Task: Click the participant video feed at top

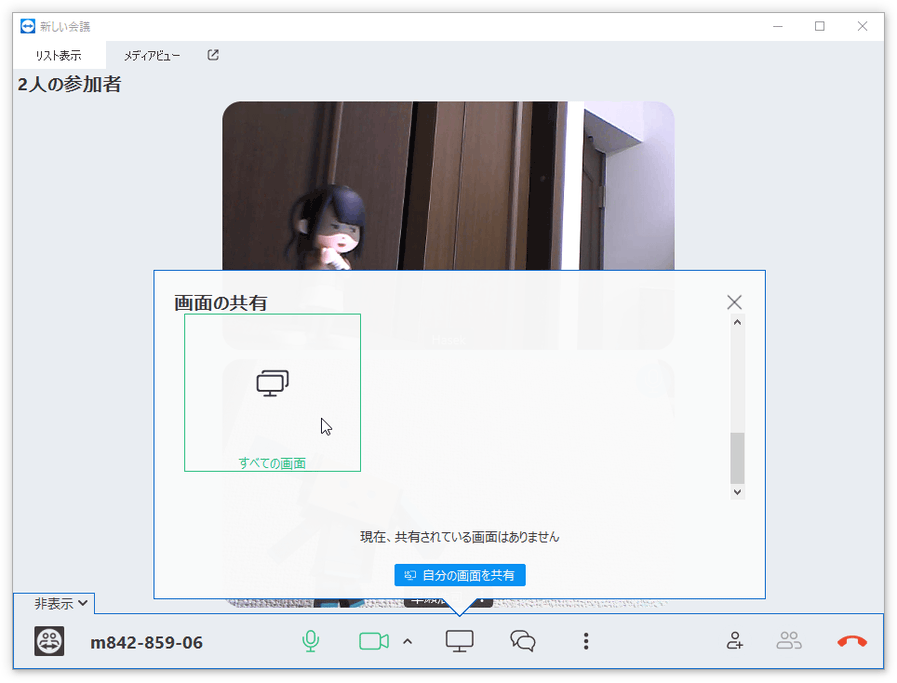Action: pyautogui.click(x=448, y=185)
